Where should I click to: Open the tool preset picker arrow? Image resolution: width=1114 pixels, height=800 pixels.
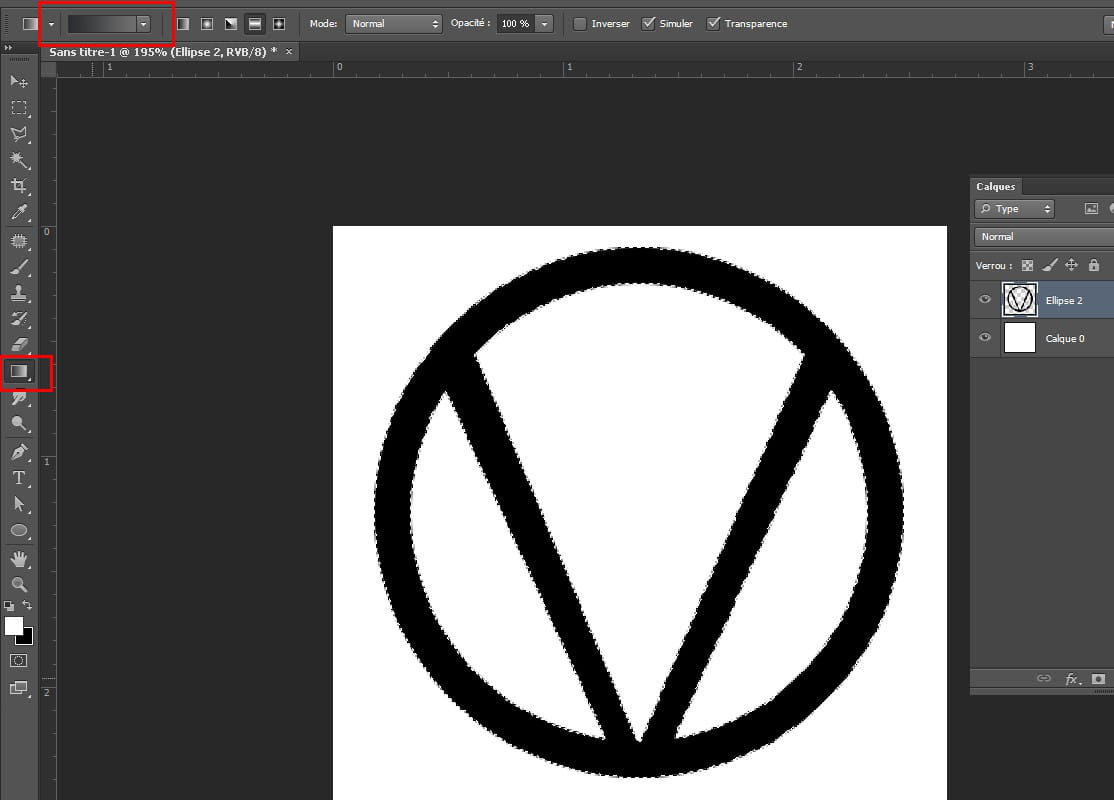coord(51,24)
